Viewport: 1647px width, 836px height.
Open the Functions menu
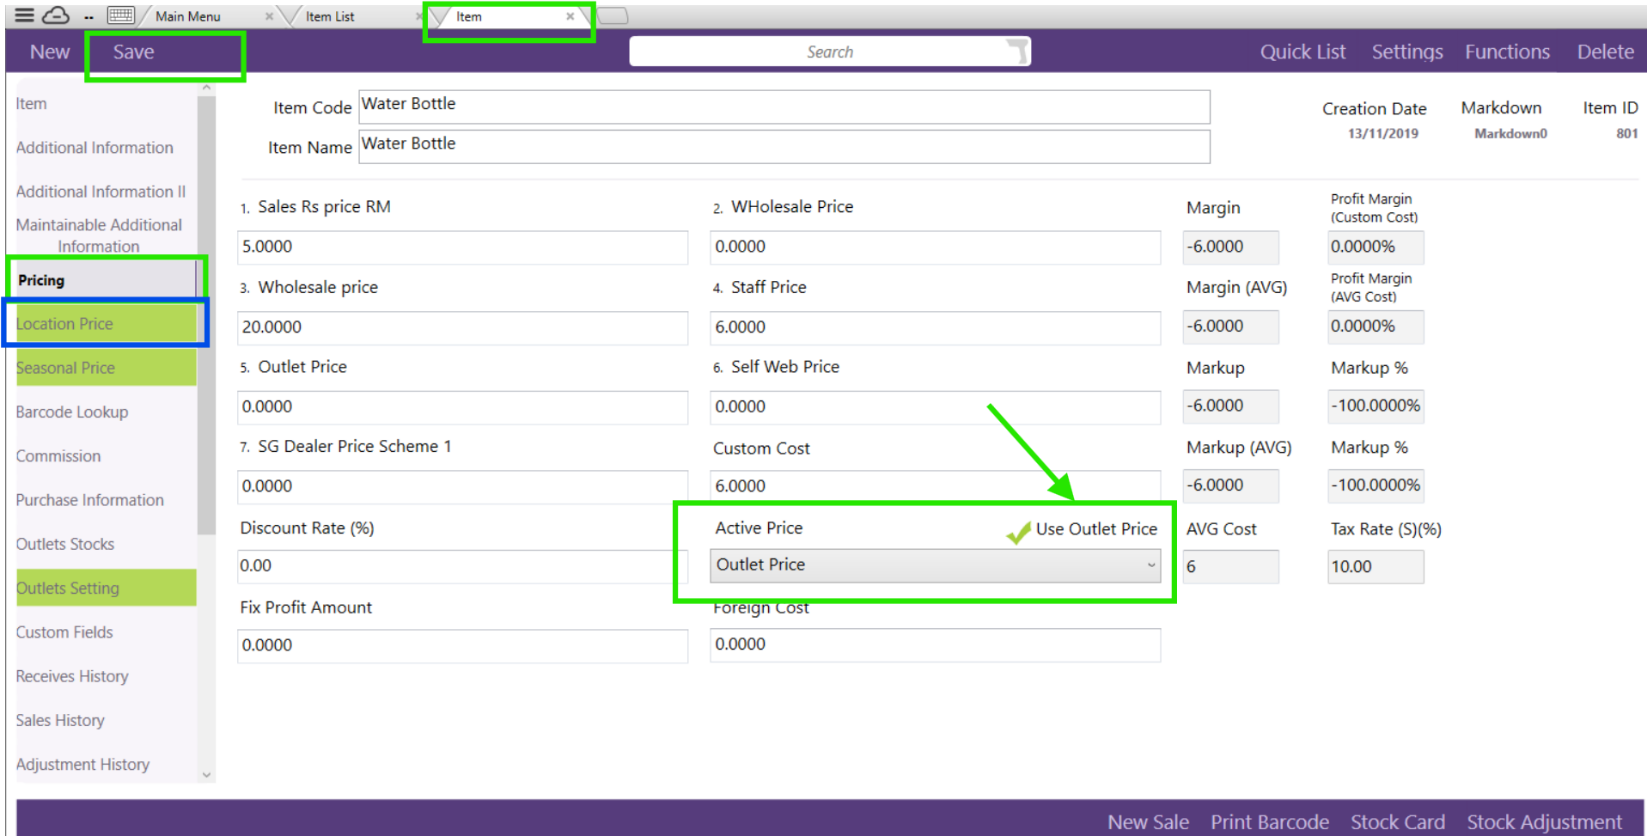[x=1507, y=52]
